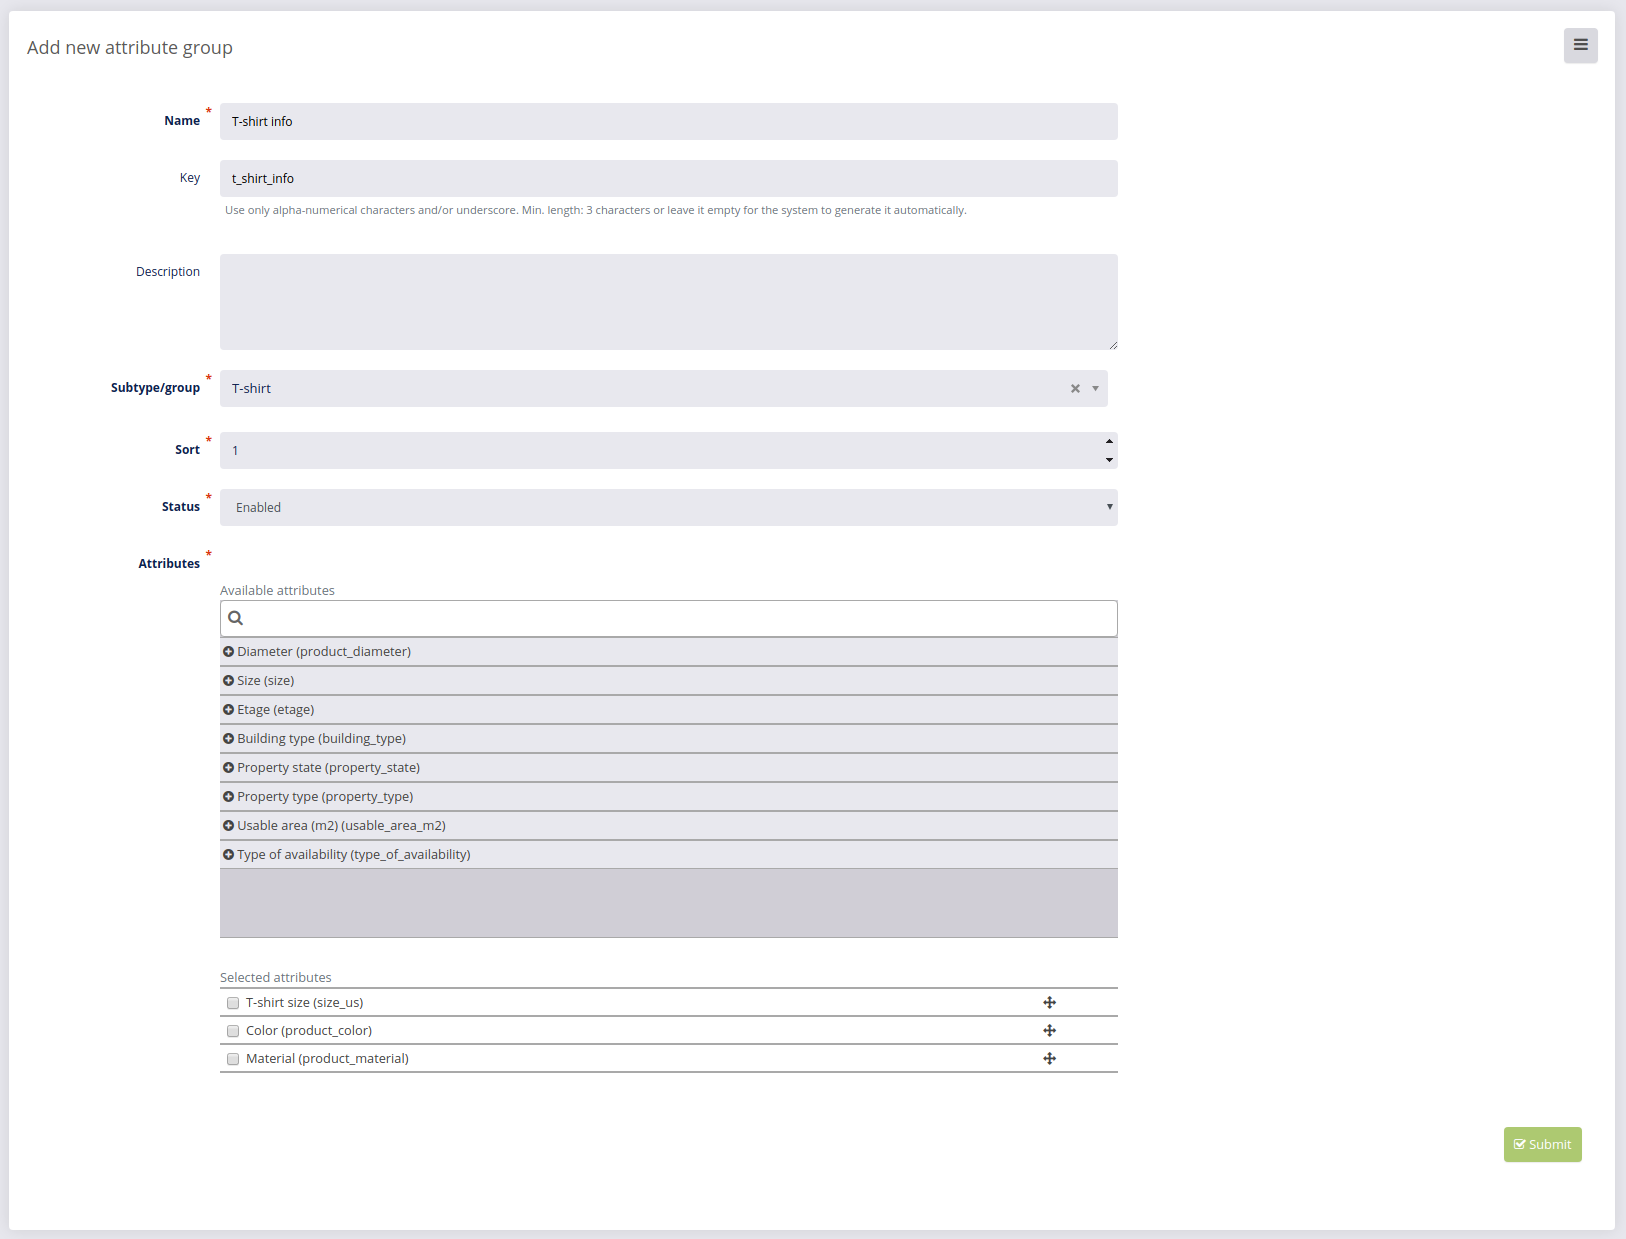Check the Material (product_material) checkbox
This screenshot has width=1626, height=1239.
pyautogui.click(x=233, y=1059)
